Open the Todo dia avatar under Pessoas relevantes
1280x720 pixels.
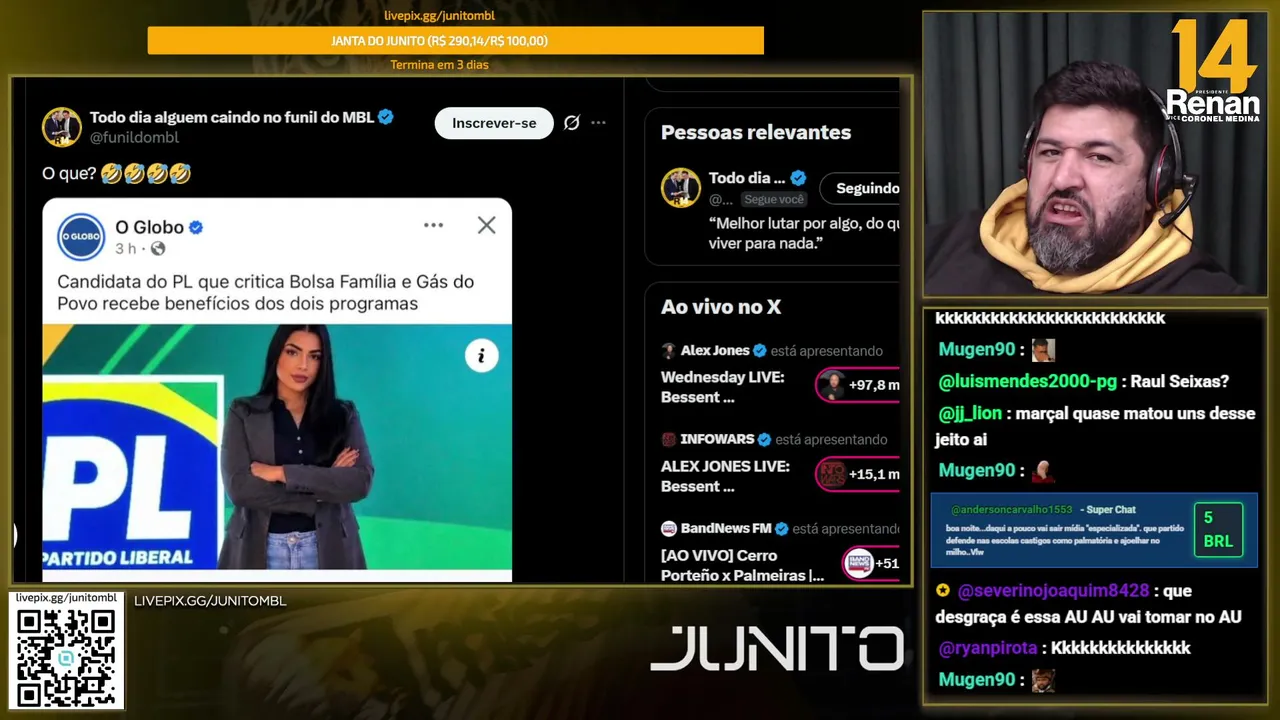coord(681,188)
